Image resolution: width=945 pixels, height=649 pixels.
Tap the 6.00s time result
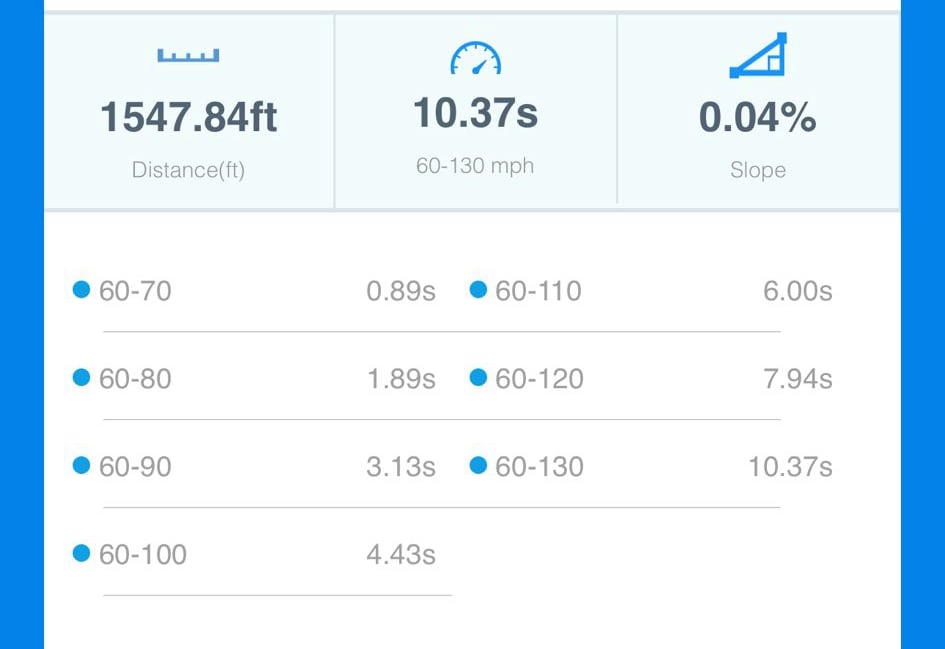(x=797, y=291)
